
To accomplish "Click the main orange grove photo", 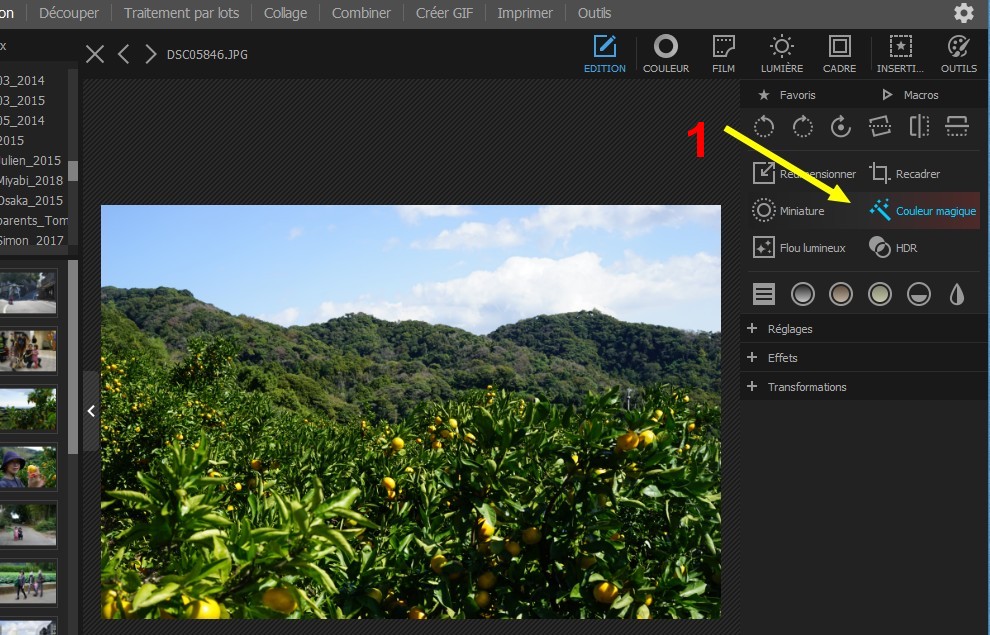I will coord(410,412).
